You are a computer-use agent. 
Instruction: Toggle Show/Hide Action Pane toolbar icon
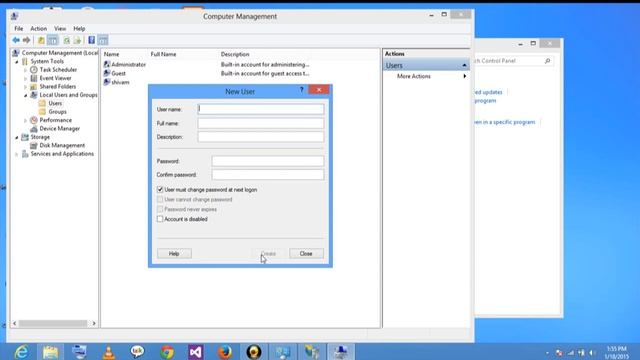point(103,40)
